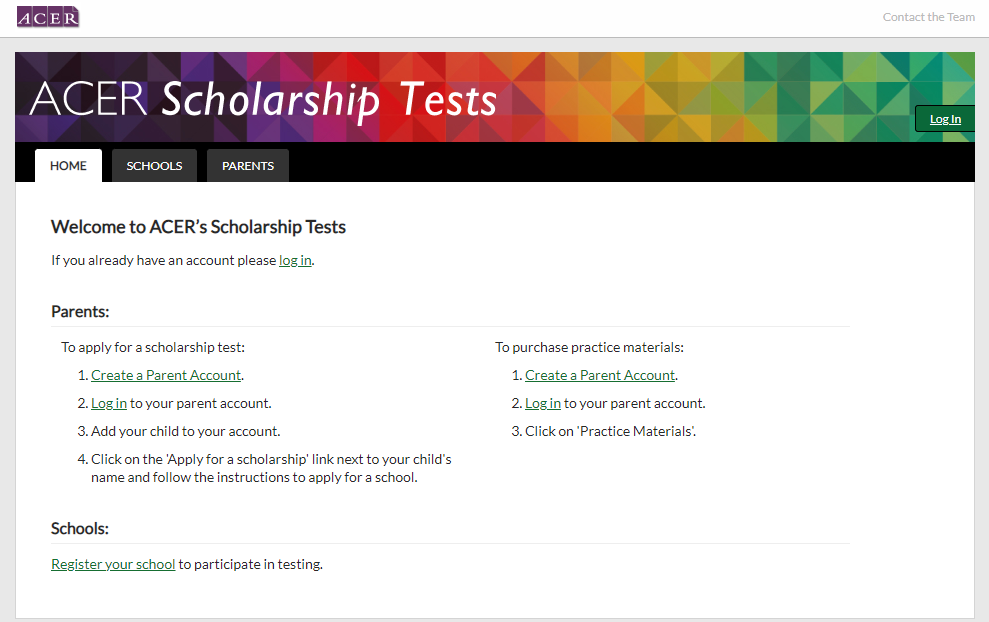Follow the 'log in' link after 'account please'
Image resolution: width=989 pixels, height=622 pixels.
point(295,261)
